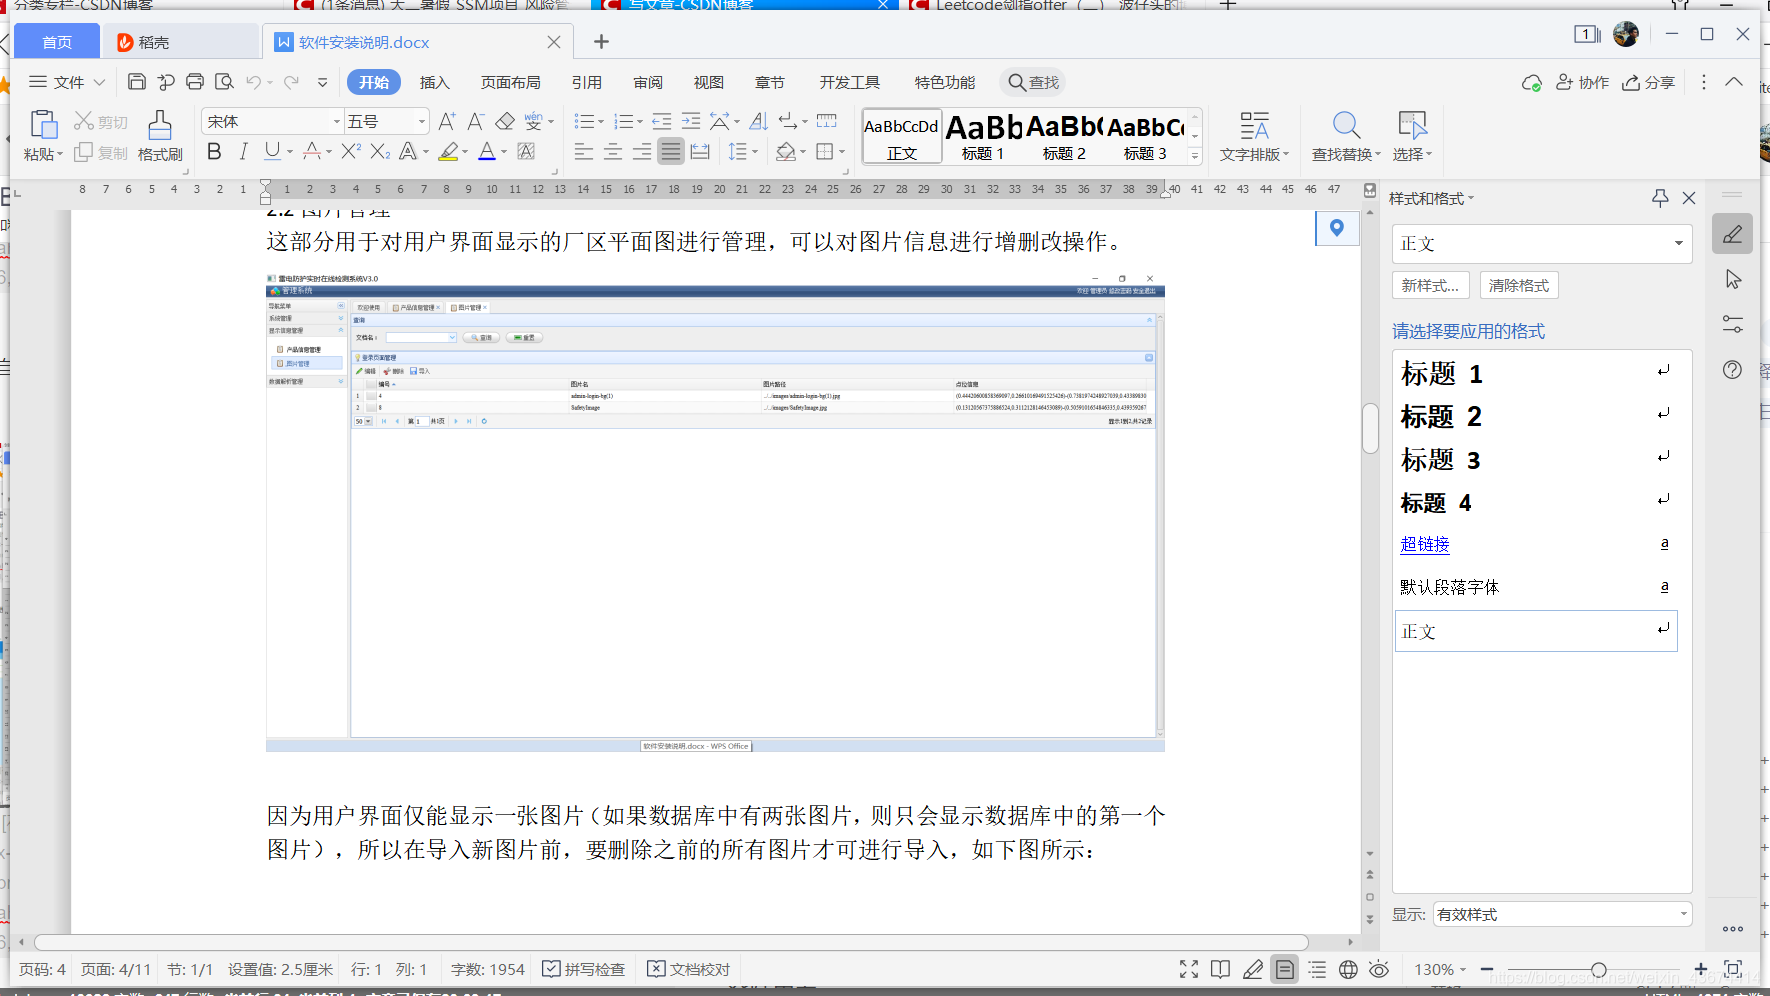Toggle Justify alignment
The height and width of the screenshot is (996, 1770).
click(x=671, y=151)
